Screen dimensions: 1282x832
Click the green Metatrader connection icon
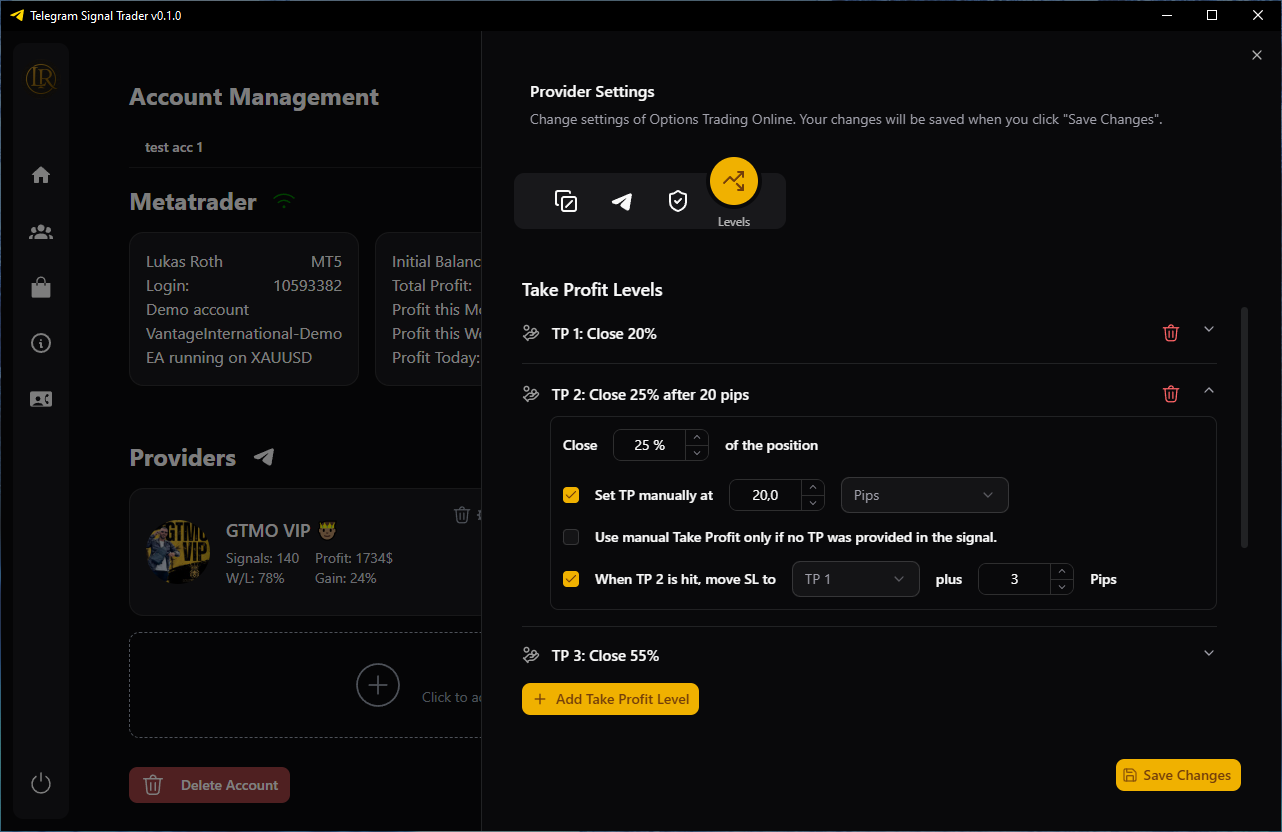click(285, 202)
